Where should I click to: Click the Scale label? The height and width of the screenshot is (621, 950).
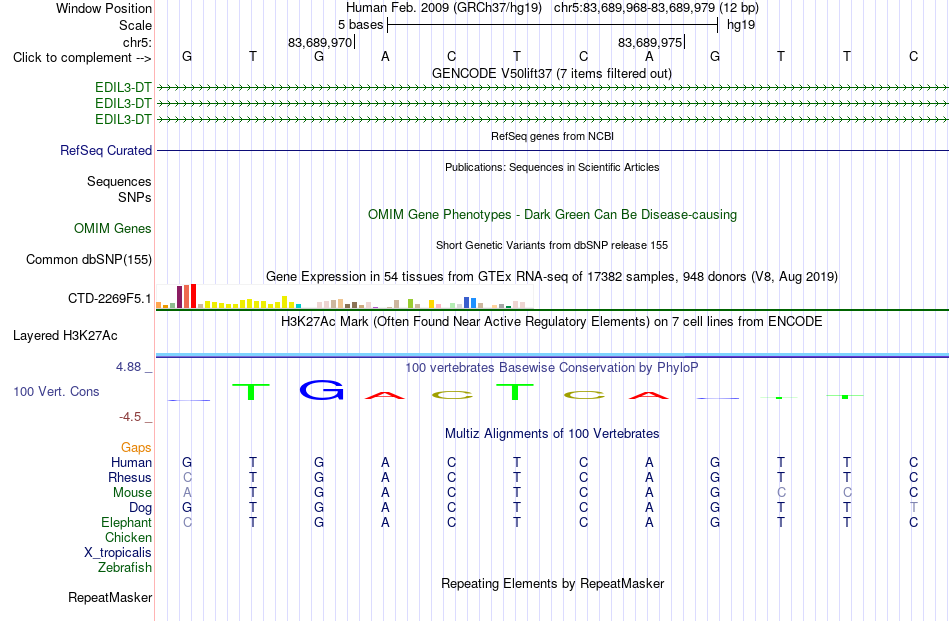pyautogui.click(x=136, y=25)
